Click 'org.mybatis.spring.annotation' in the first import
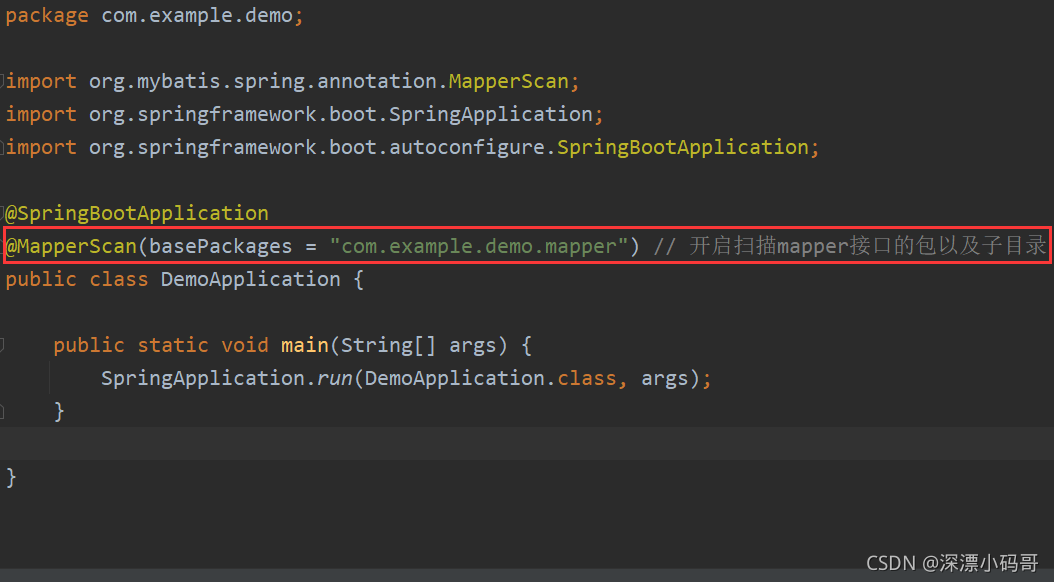 tap(264, 81)
